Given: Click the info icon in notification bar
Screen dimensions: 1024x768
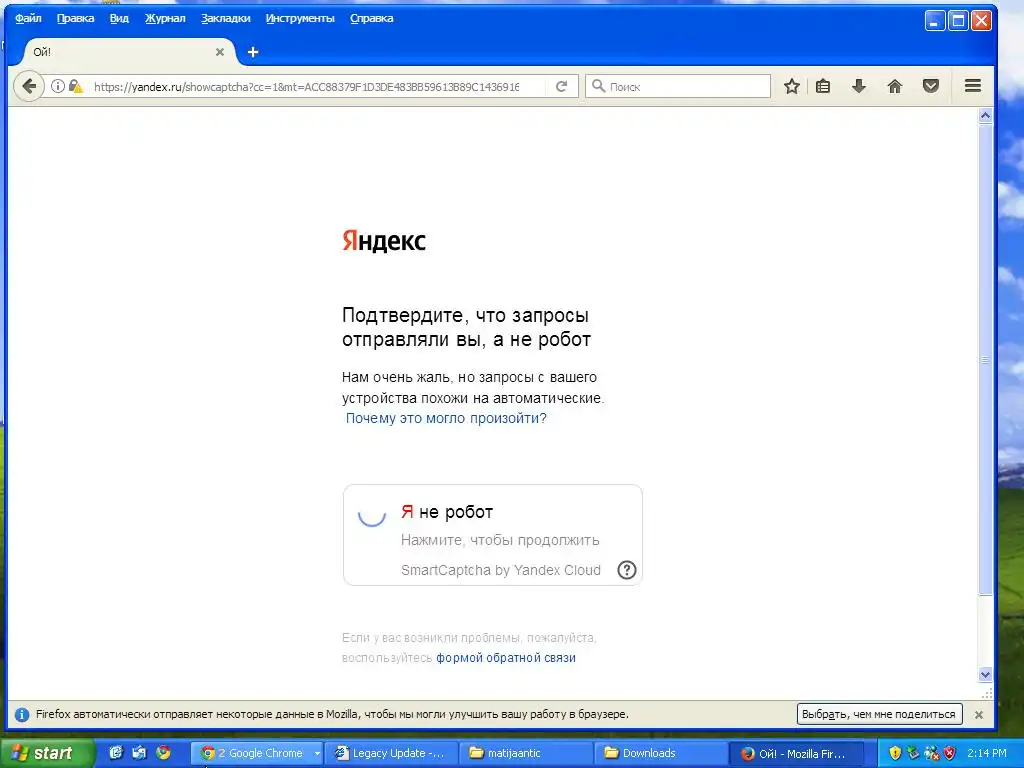Looking at the screenshot, I should pos(22,714).
